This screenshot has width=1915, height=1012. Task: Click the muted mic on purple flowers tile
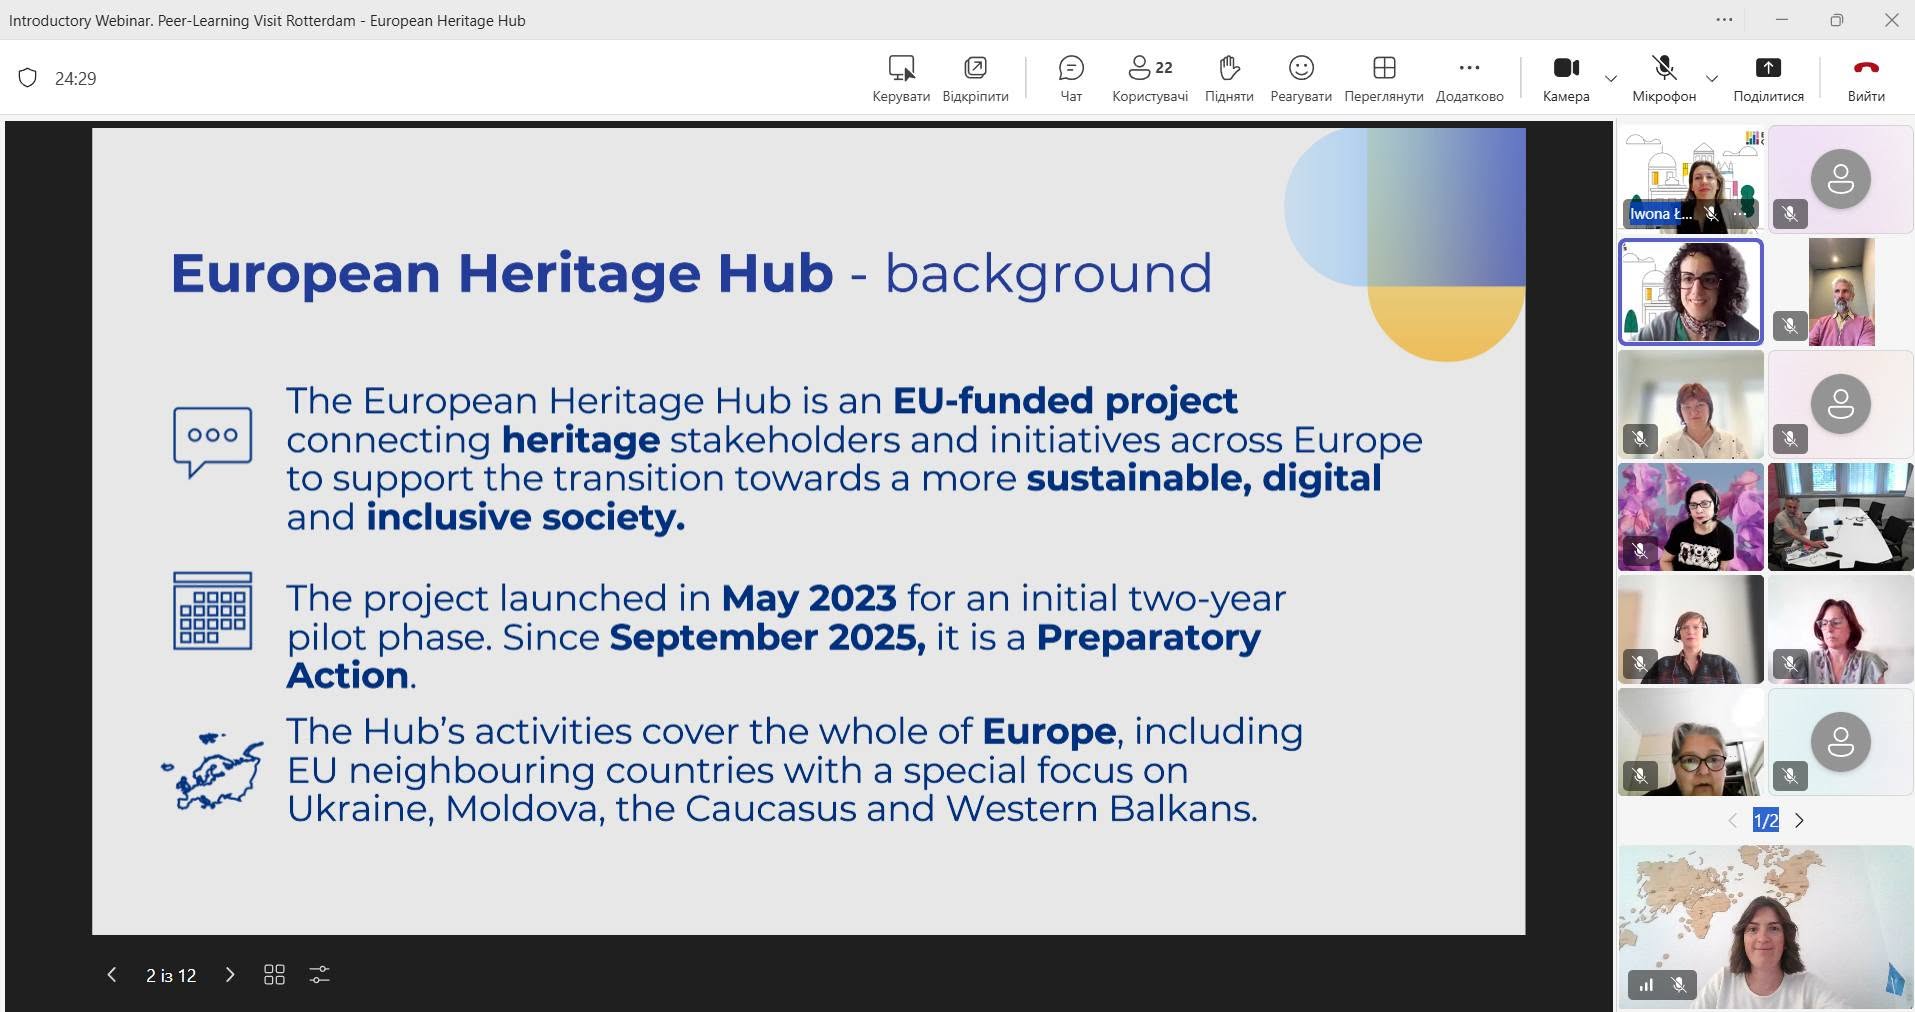[x=1640, y=550]
